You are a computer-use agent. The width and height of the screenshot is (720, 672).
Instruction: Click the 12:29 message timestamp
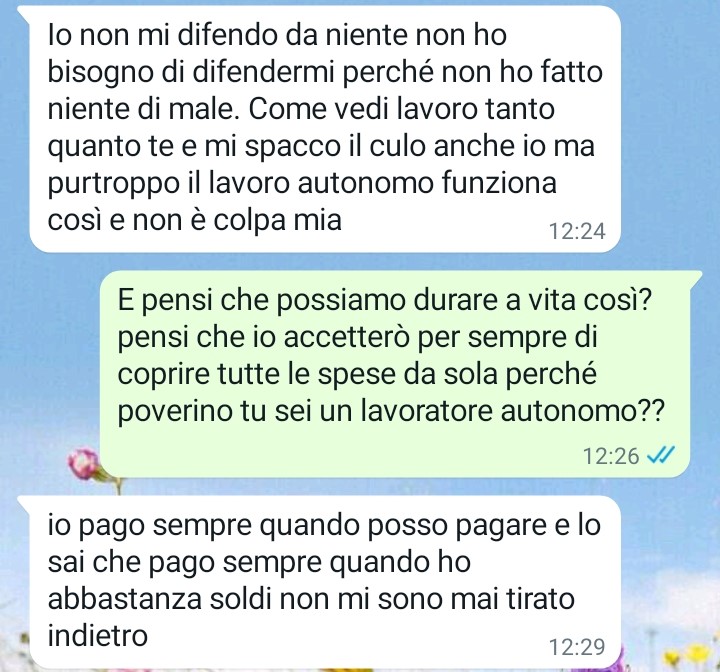pos(577,647)
